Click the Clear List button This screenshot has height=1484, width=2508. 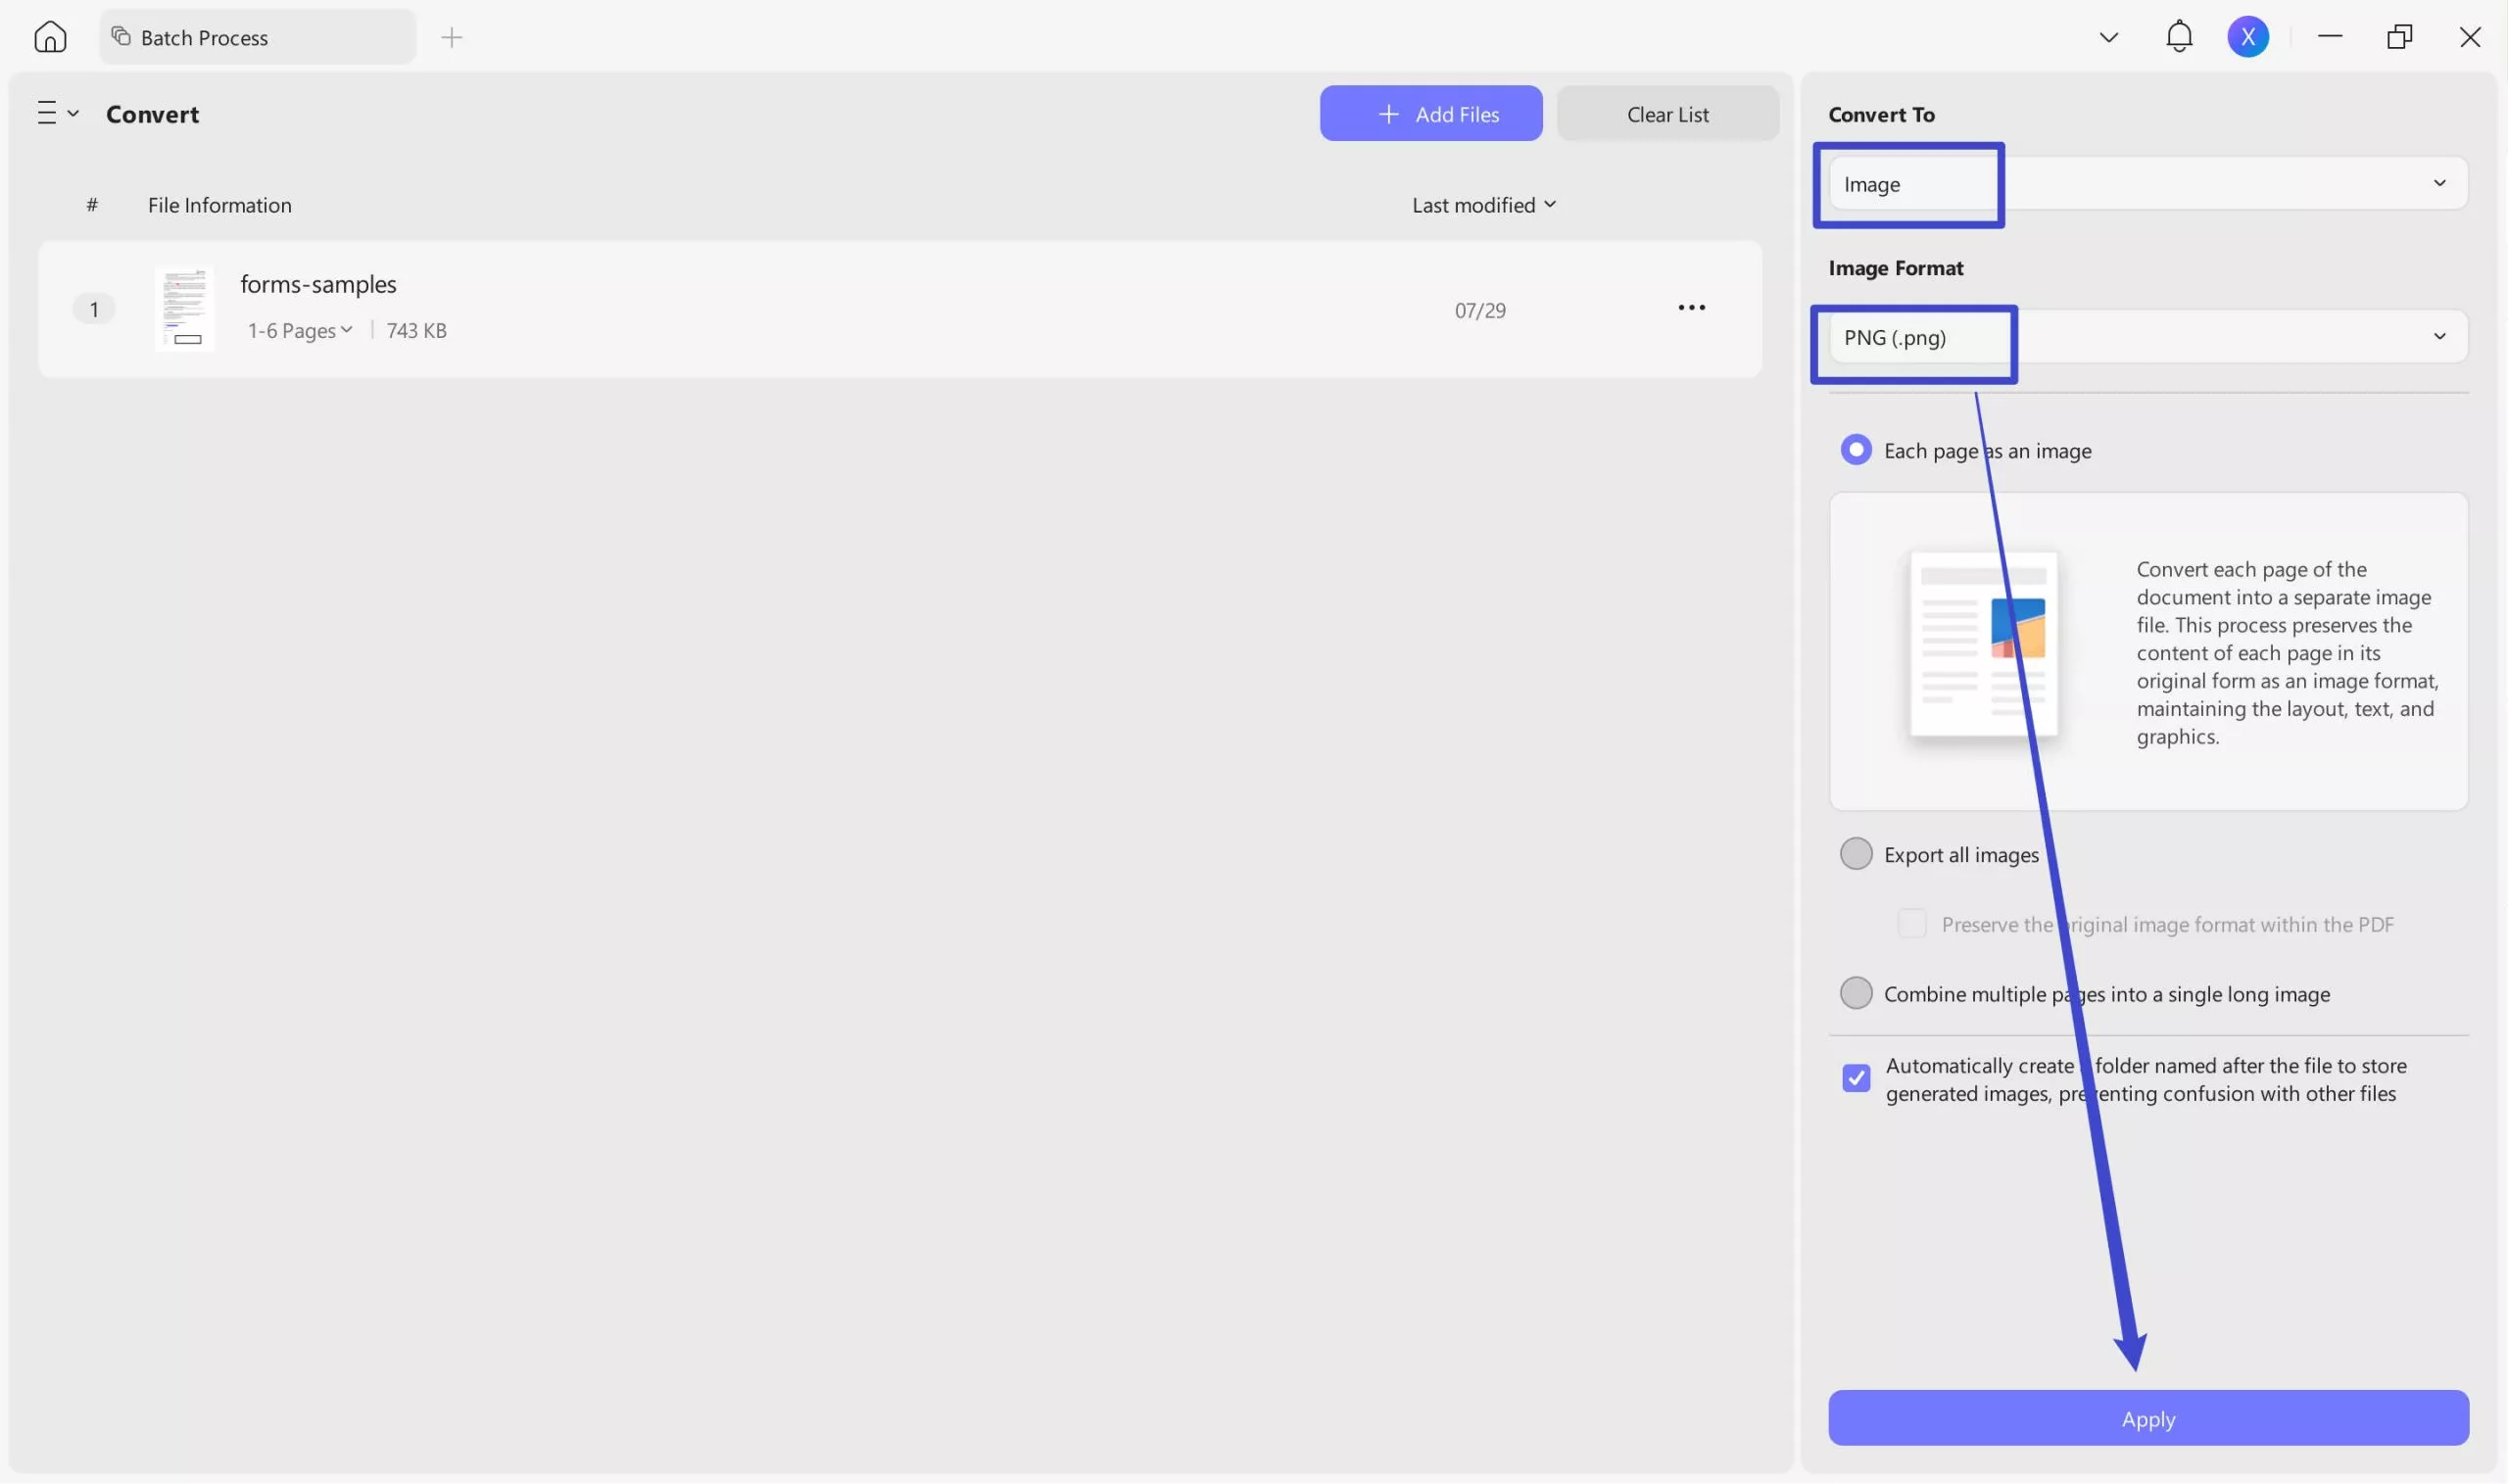tap(1667, 113)
